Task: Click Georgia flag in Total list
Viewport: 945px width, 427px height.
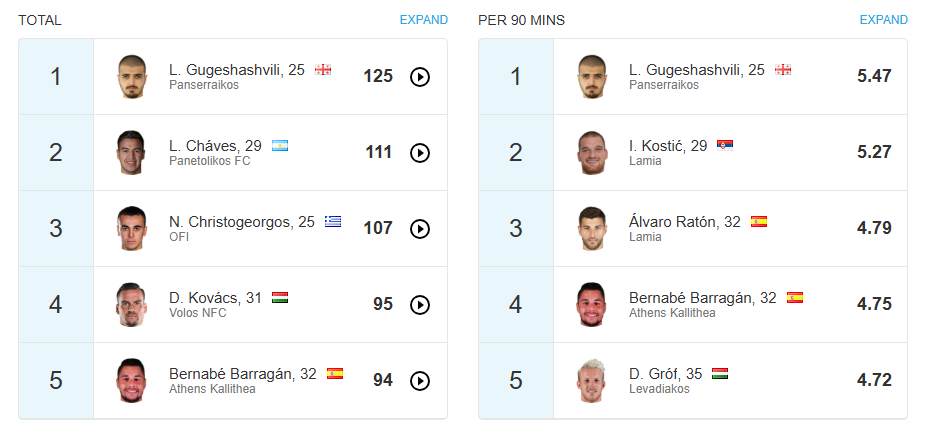Action: (x=323, y=70)
